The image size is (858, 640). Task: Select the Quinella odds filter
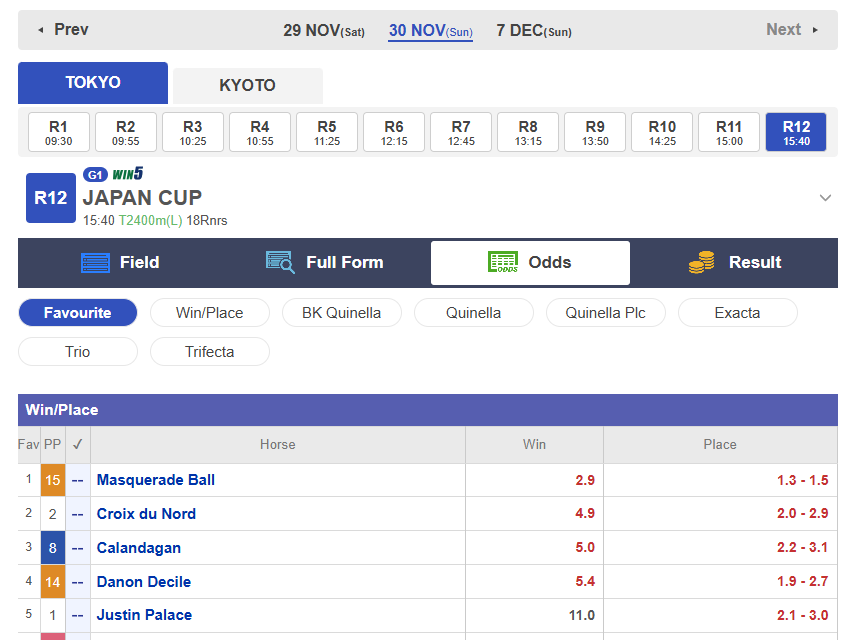click(473, 313)
